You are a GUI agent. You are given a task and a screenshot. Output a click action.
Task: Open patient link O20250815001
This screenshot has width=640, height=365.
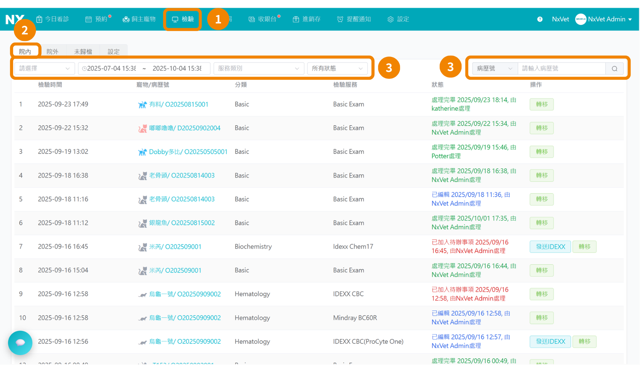point(179,105)
